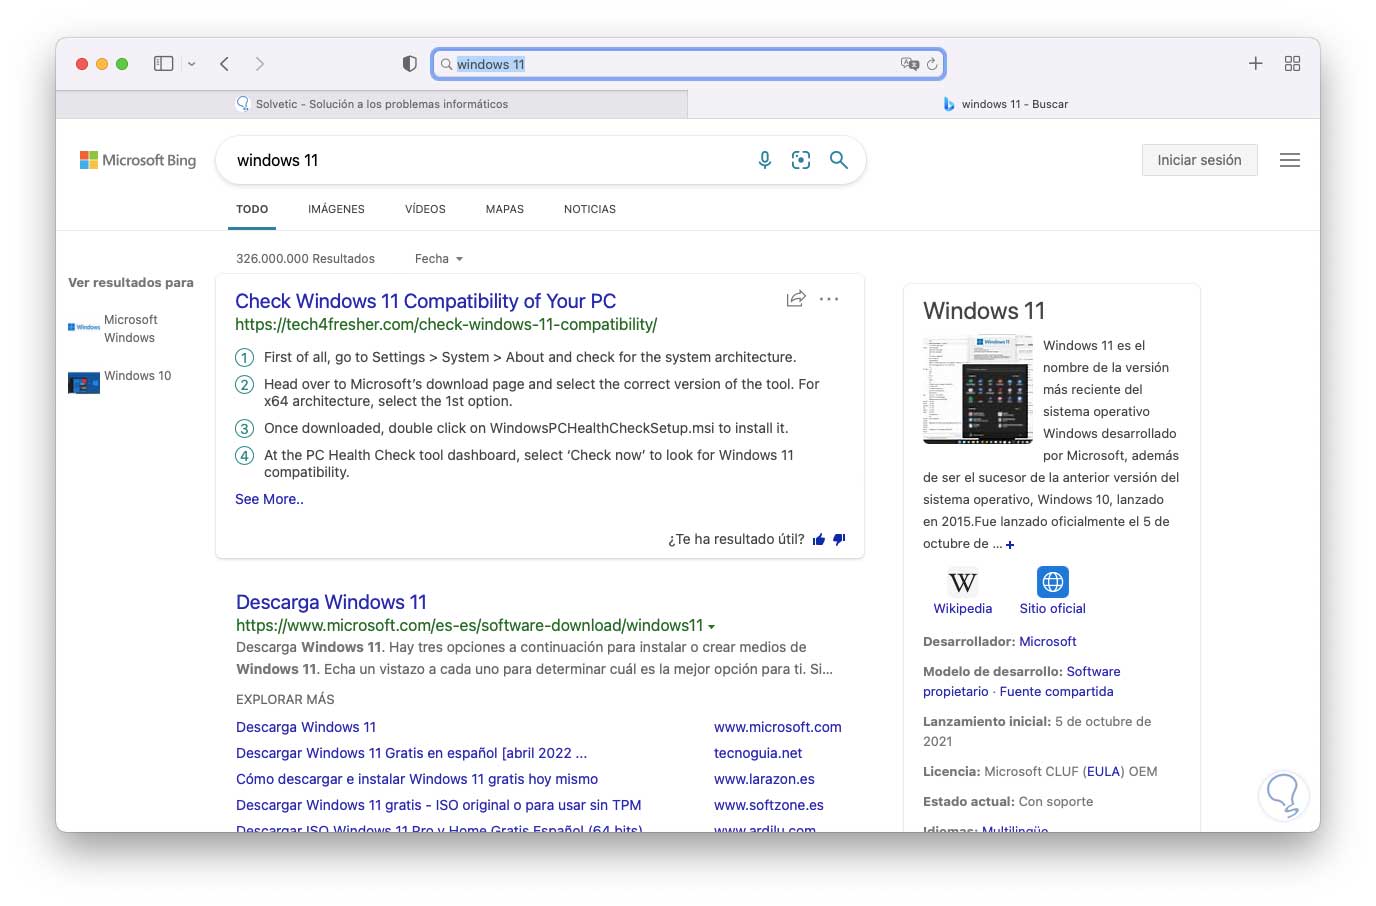Open the Wikipedia icon link

(x=963, y=582)
